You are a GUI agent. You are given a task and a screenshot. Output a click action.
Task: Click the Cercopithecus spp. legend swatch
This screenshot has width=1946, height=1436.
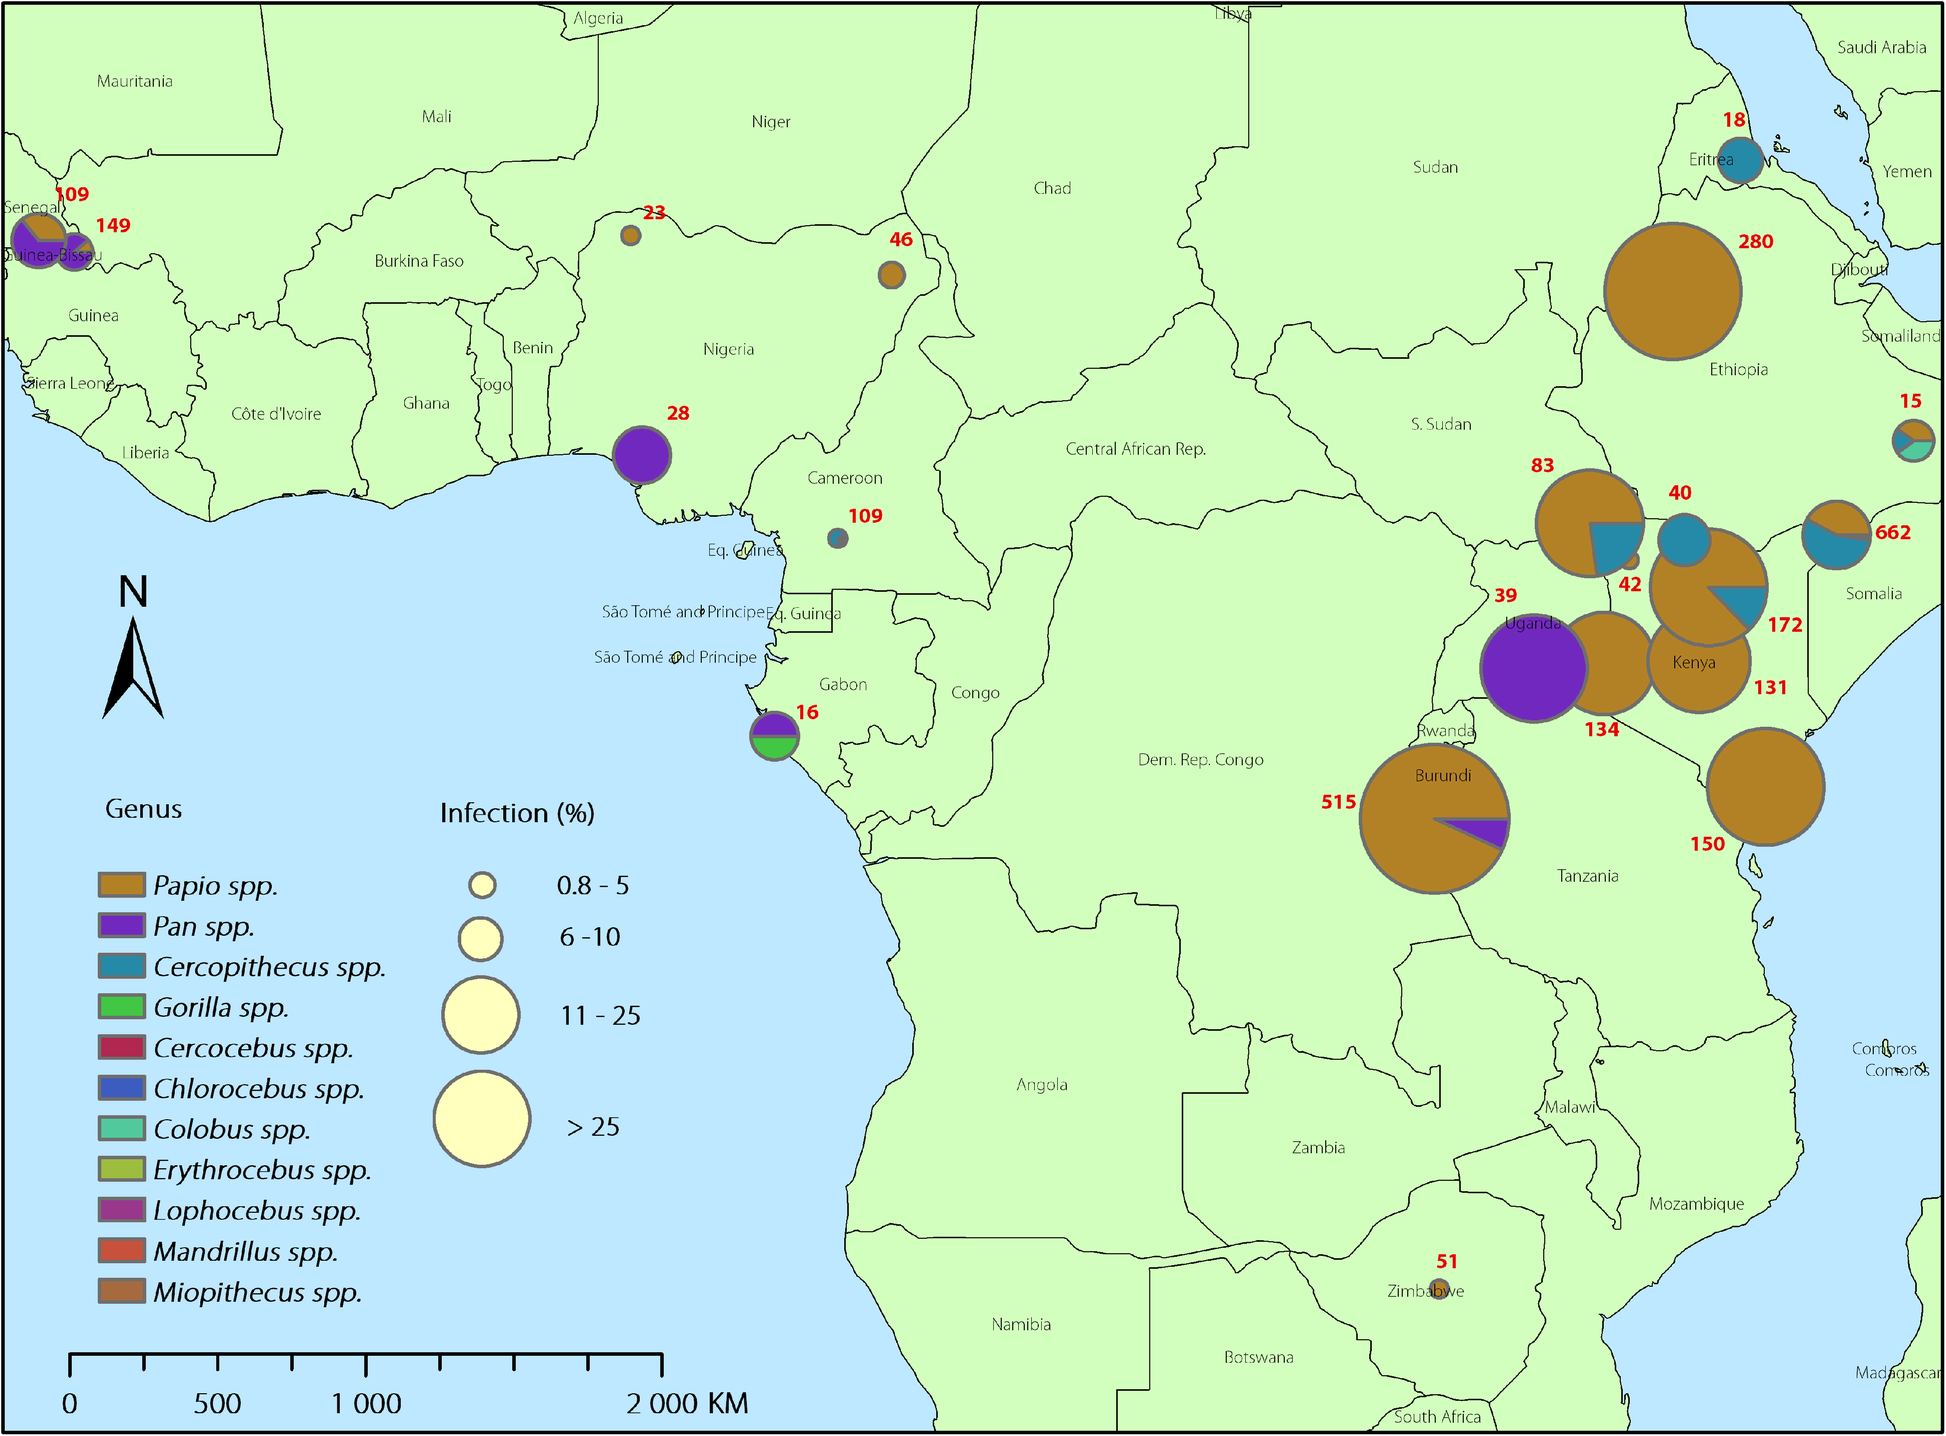[x=121, y=965]
